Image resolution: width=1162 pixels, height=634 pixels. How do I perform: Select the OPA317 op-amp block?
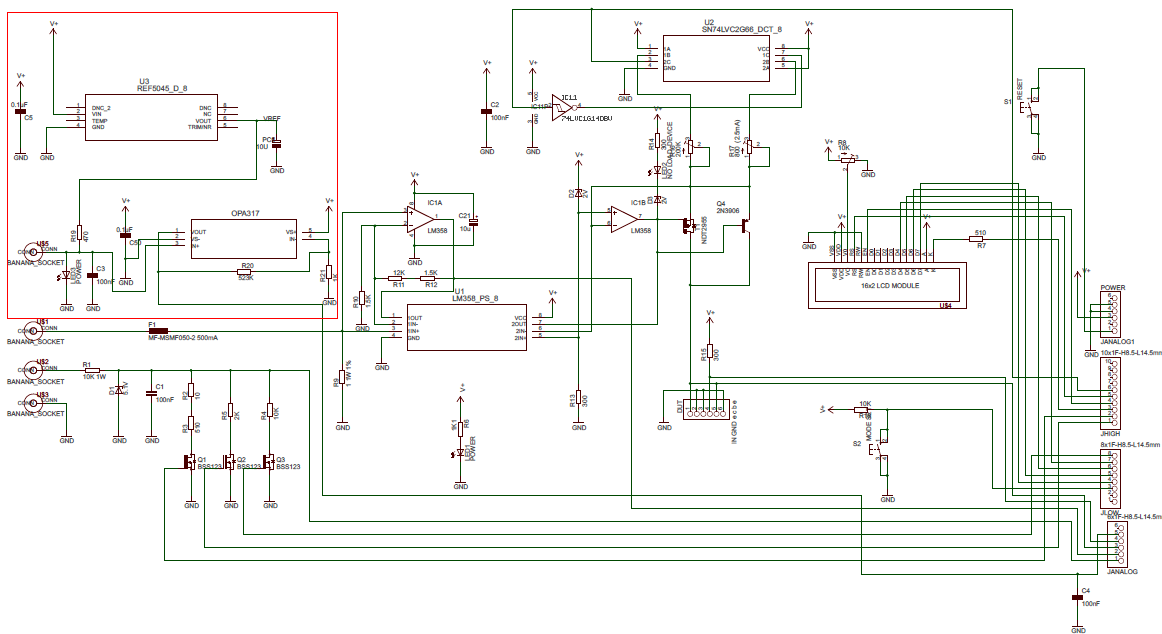[x=244, y=238]
